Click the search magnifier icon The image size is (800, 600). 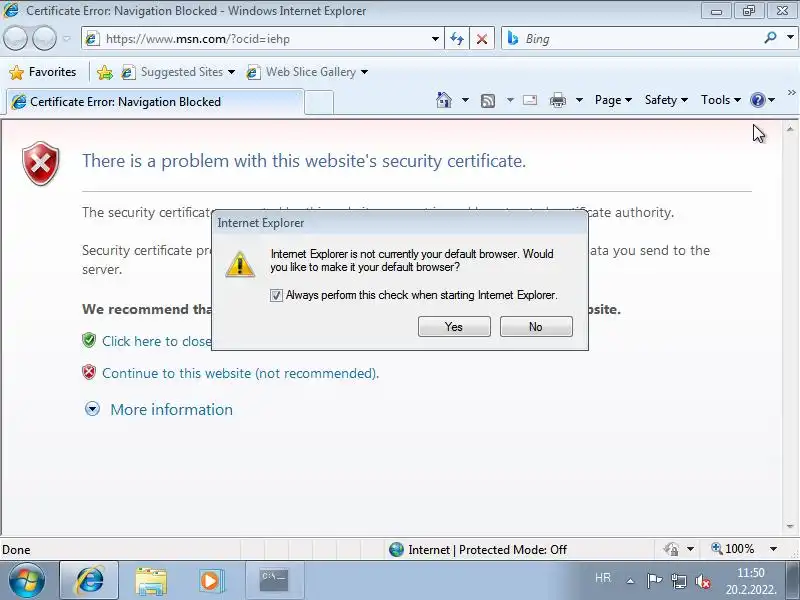771,38
